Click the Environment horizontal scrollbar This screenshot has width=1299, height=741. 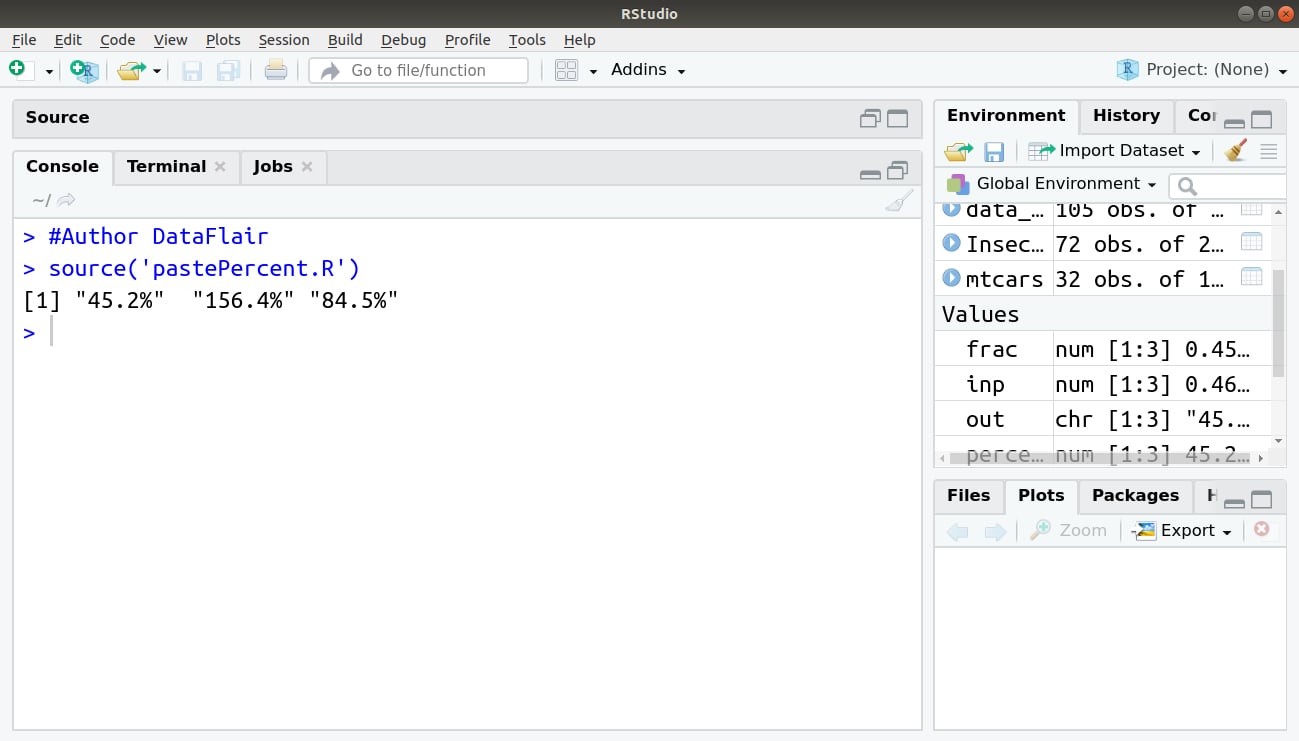click(x=1100, y=458)
